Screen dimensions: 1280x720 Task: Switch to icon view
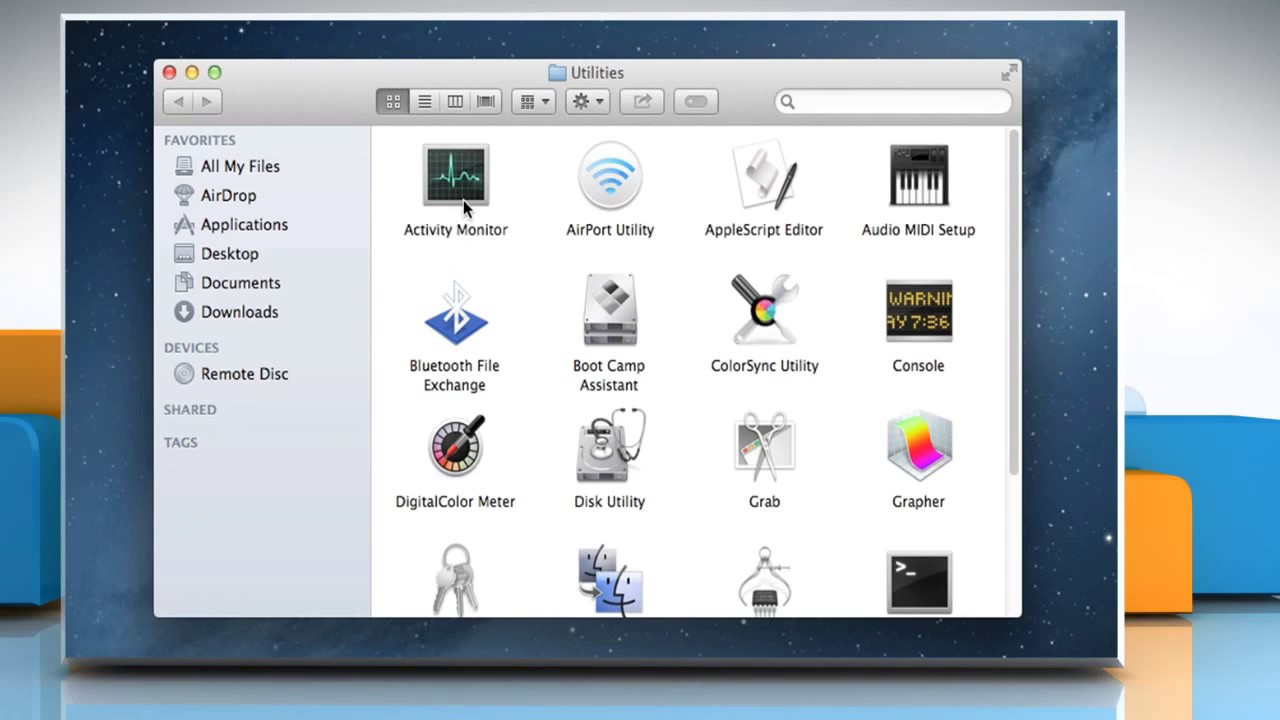pyautogui.click(x=393, y=101)
